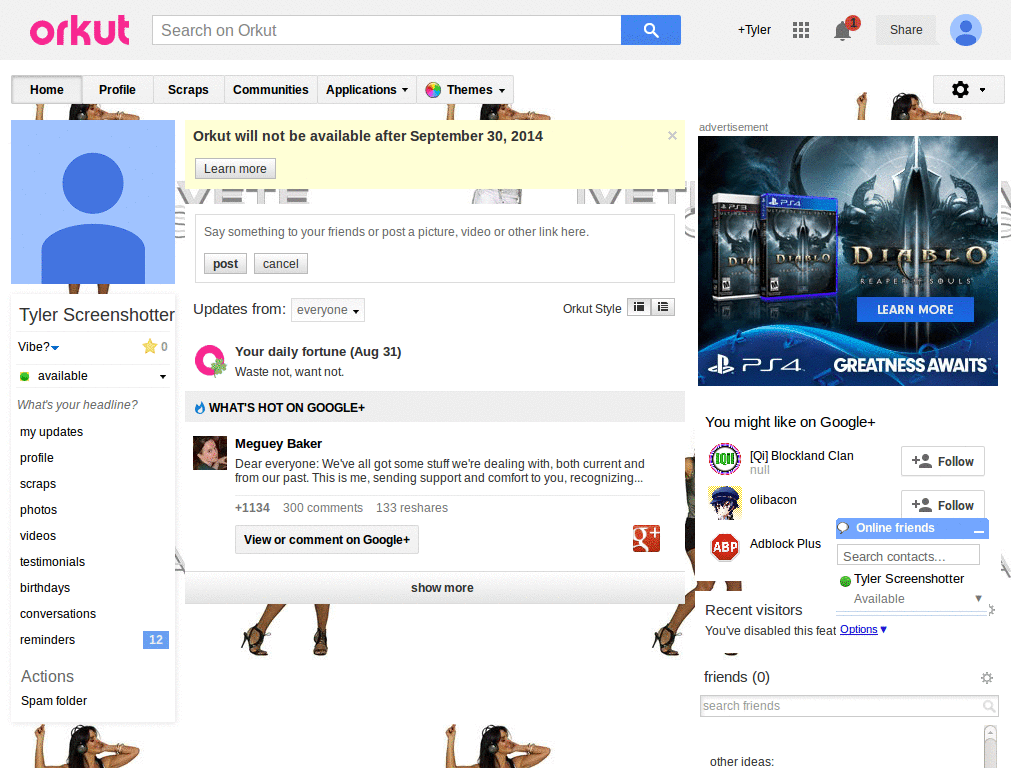Focus the Search on Orkut field

tap(387, 30)
